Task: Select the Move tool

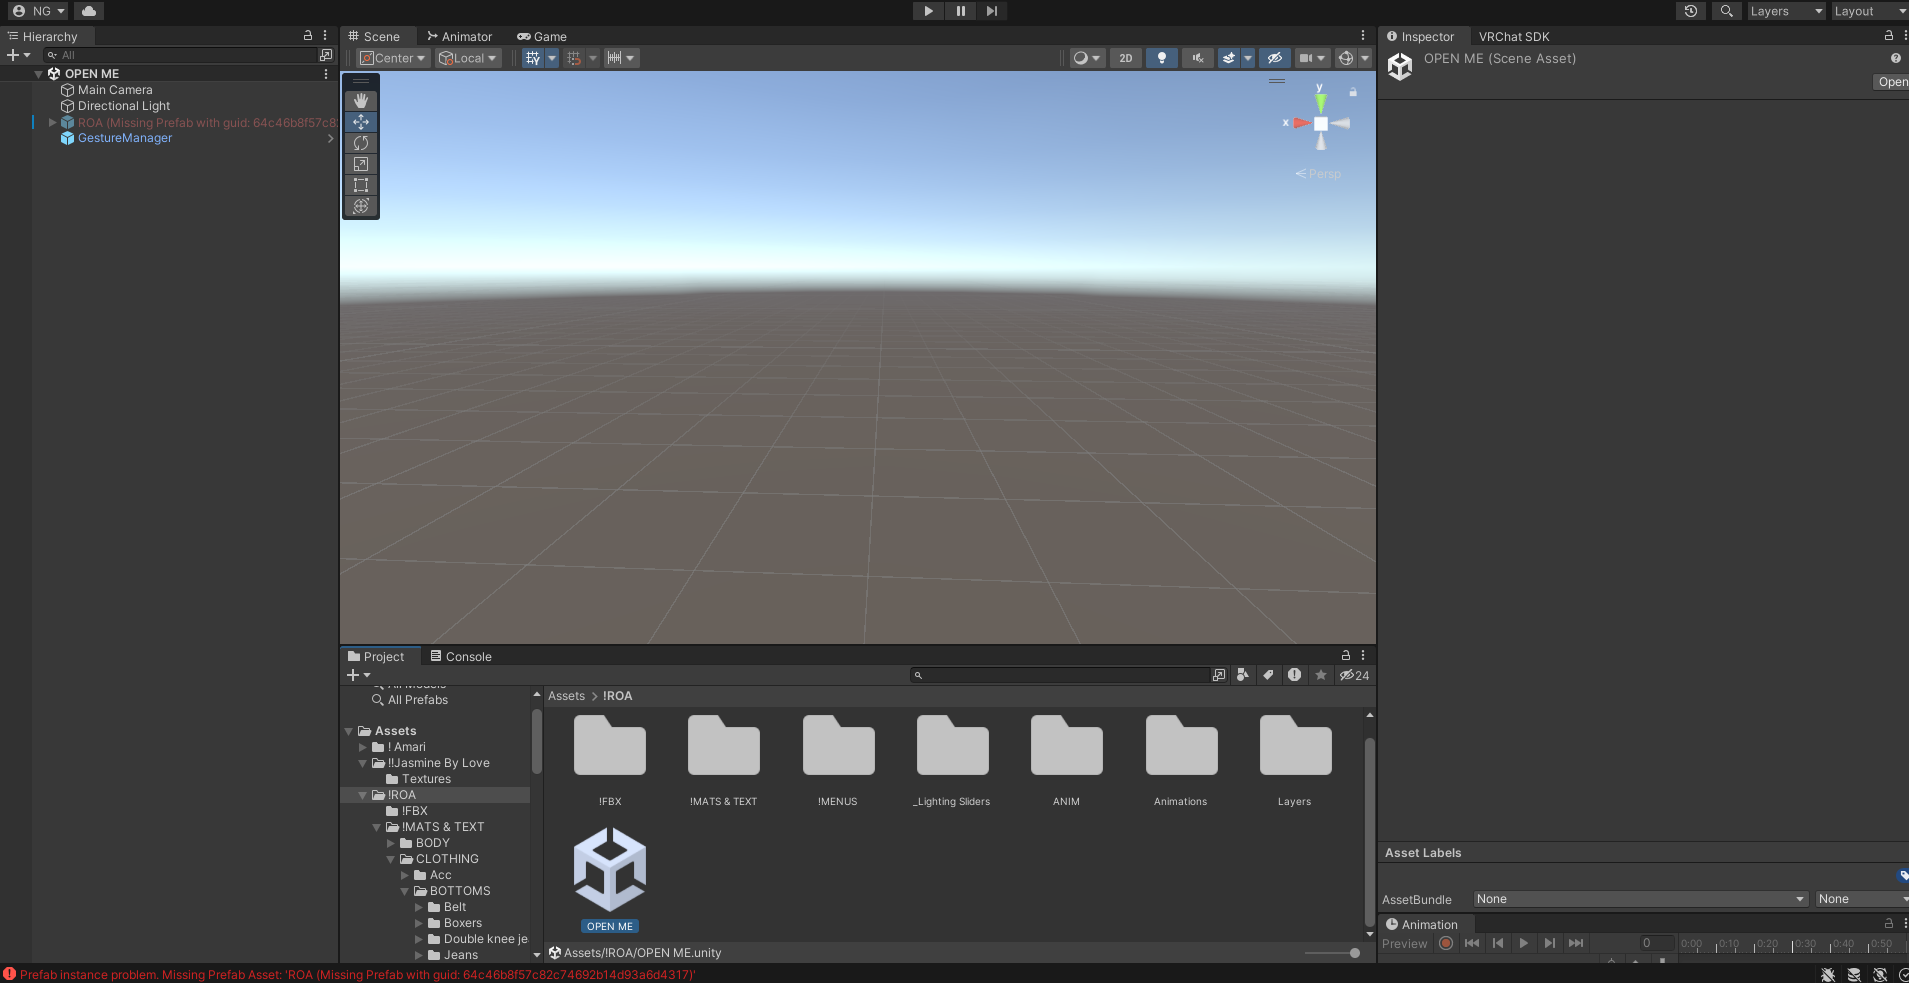Action: tap(361, 122)
